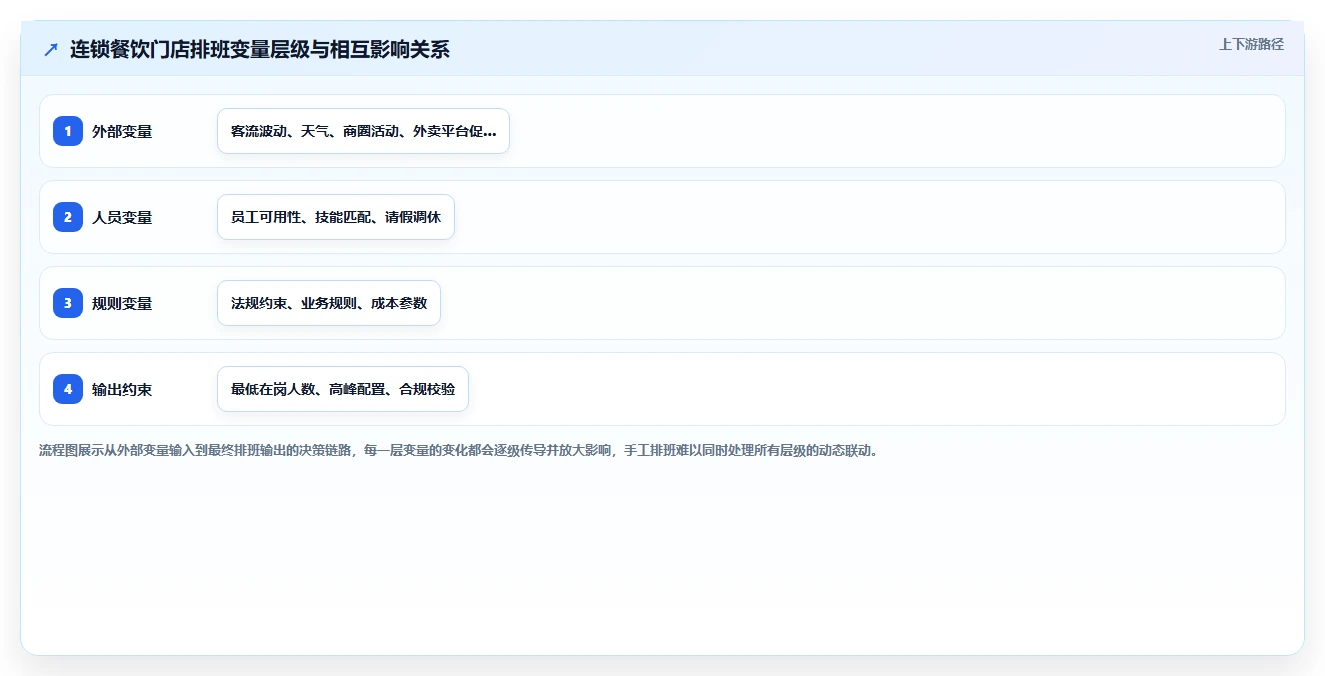Click blank area of the 输出约束 row card
The height and width of the screenshot is (676, 1325).
coord(870,389)
